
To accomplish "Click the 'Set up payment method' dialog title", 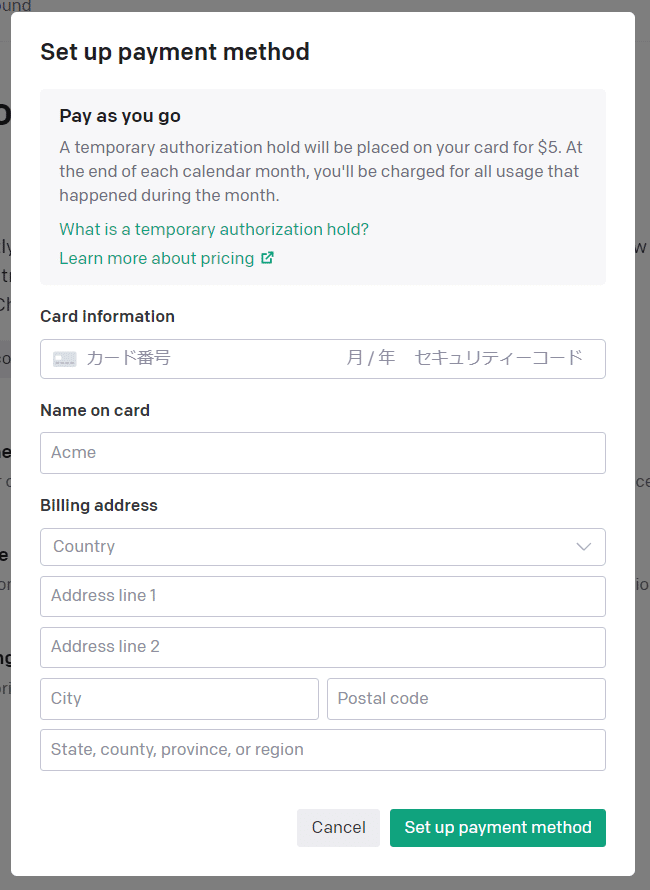I will (175, 52).
